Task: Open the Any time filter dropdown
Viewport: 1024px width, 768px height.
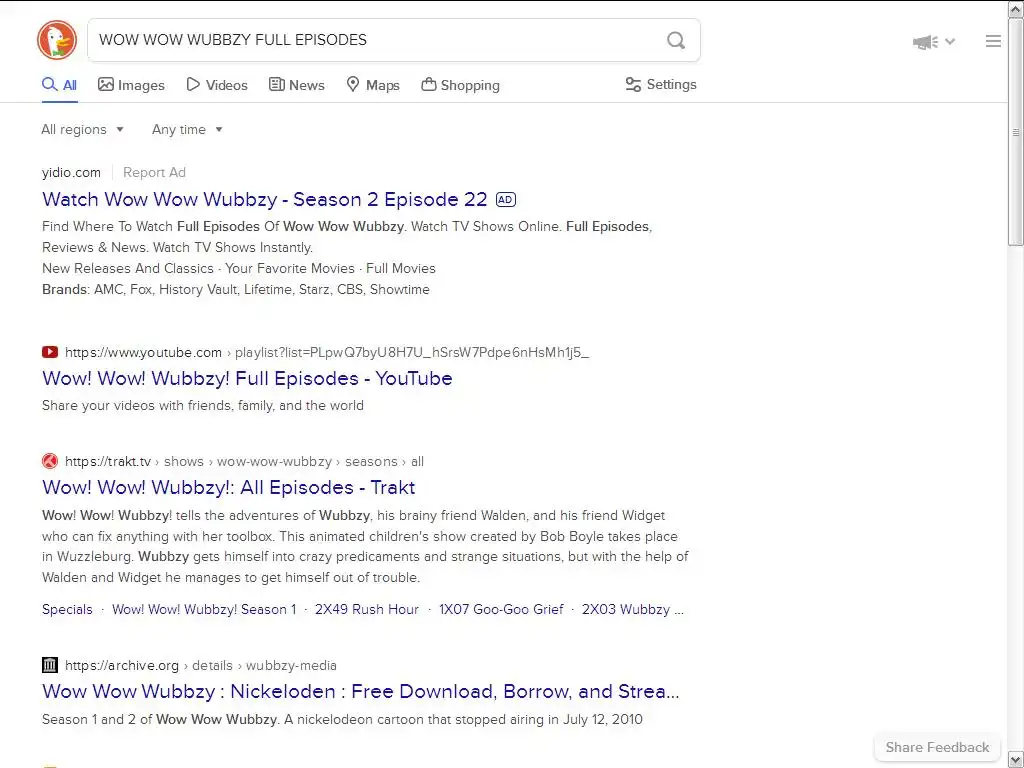Action: [187, 129]
